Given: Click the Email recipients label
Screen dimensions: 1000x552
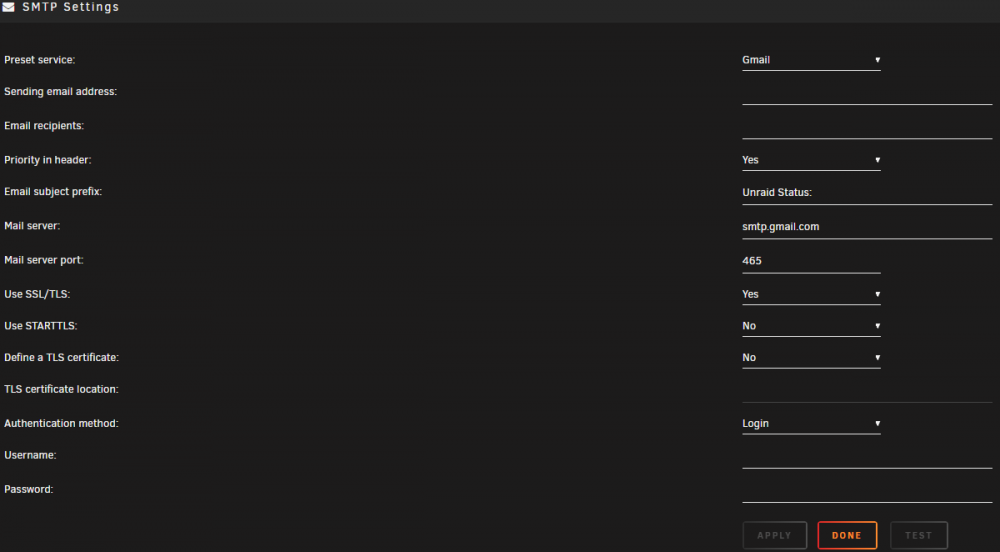Looking at the screenshot, I should point(44,126).
